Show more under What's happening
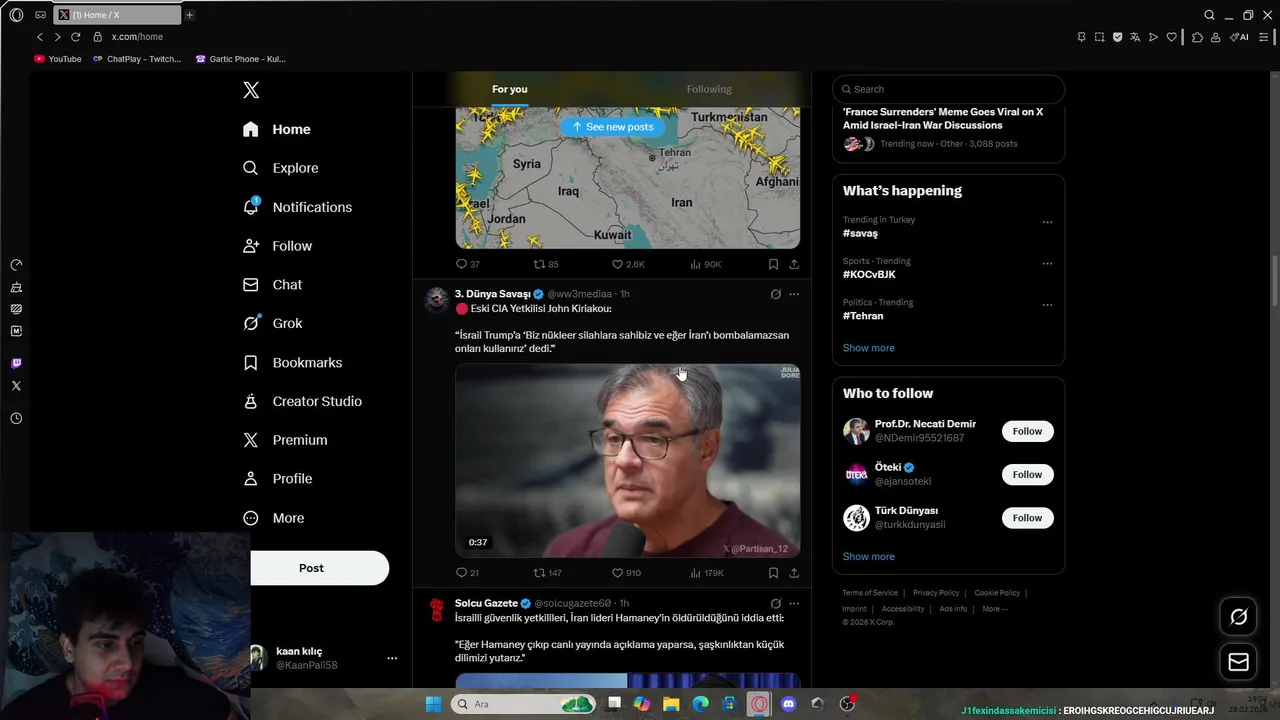1280x720 pixels. [869, 348]
